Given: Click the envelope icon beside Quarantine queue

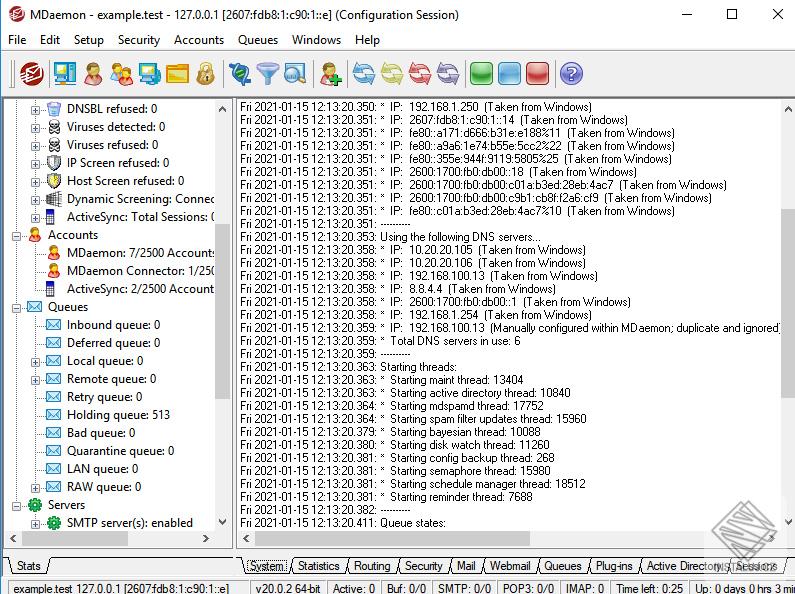Looking at the screenshot, I should [53, 451].
